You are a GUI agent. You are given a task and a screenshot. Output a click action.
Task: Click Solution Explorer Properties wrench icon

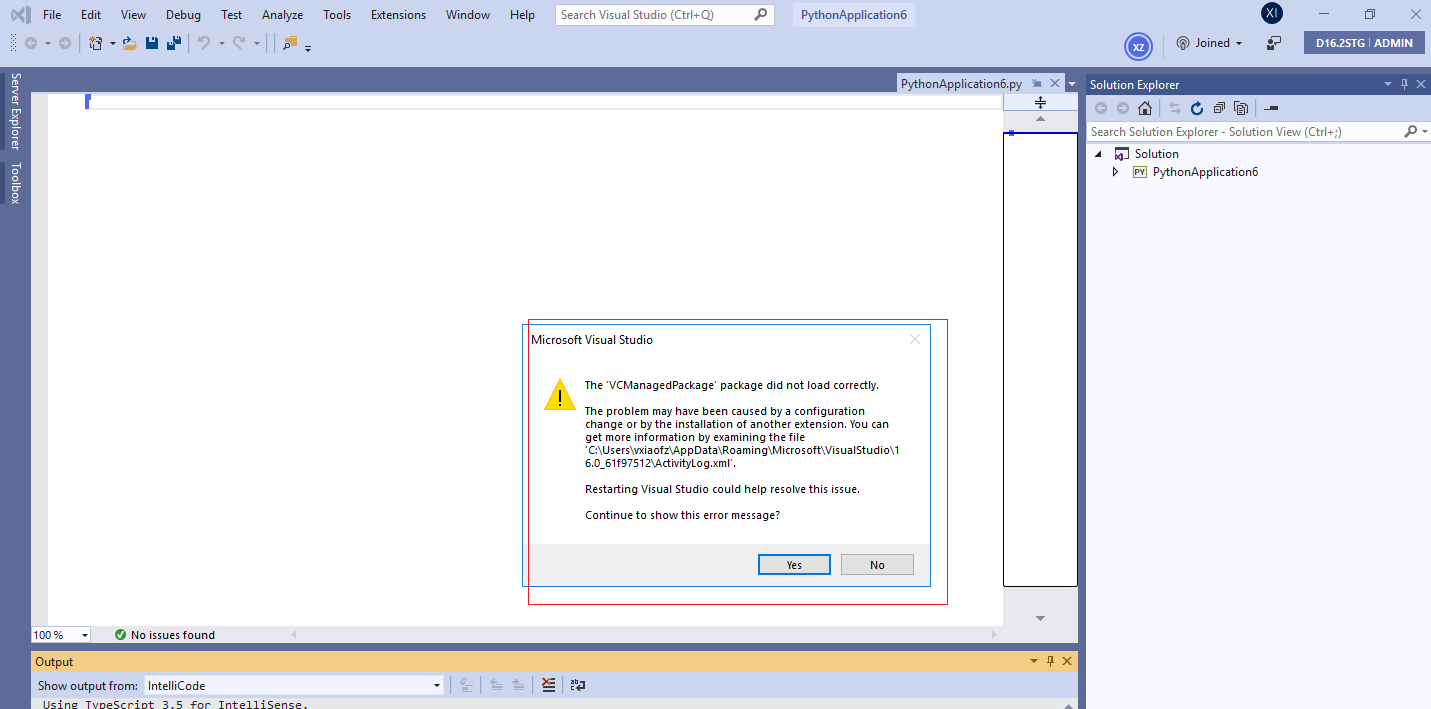click(x=1271, y=108)
